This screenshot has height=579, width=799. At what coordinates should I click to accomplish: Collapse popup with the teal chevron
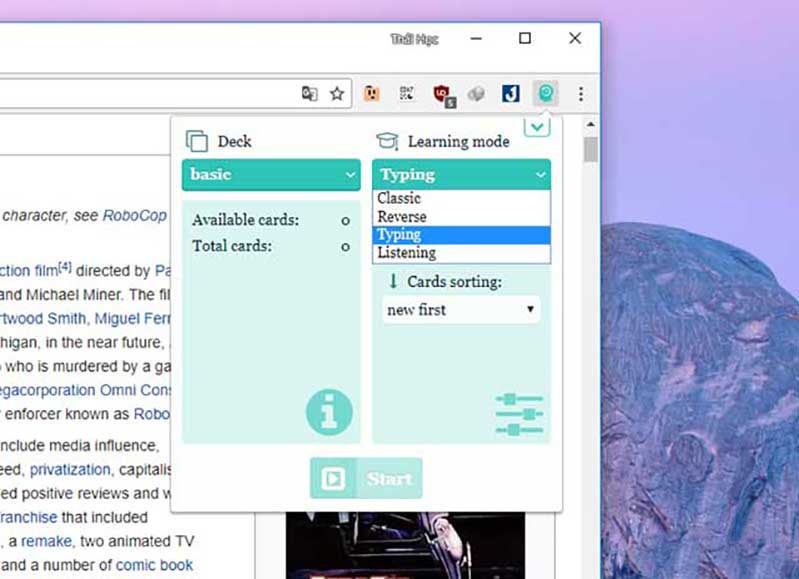(537, 127)
